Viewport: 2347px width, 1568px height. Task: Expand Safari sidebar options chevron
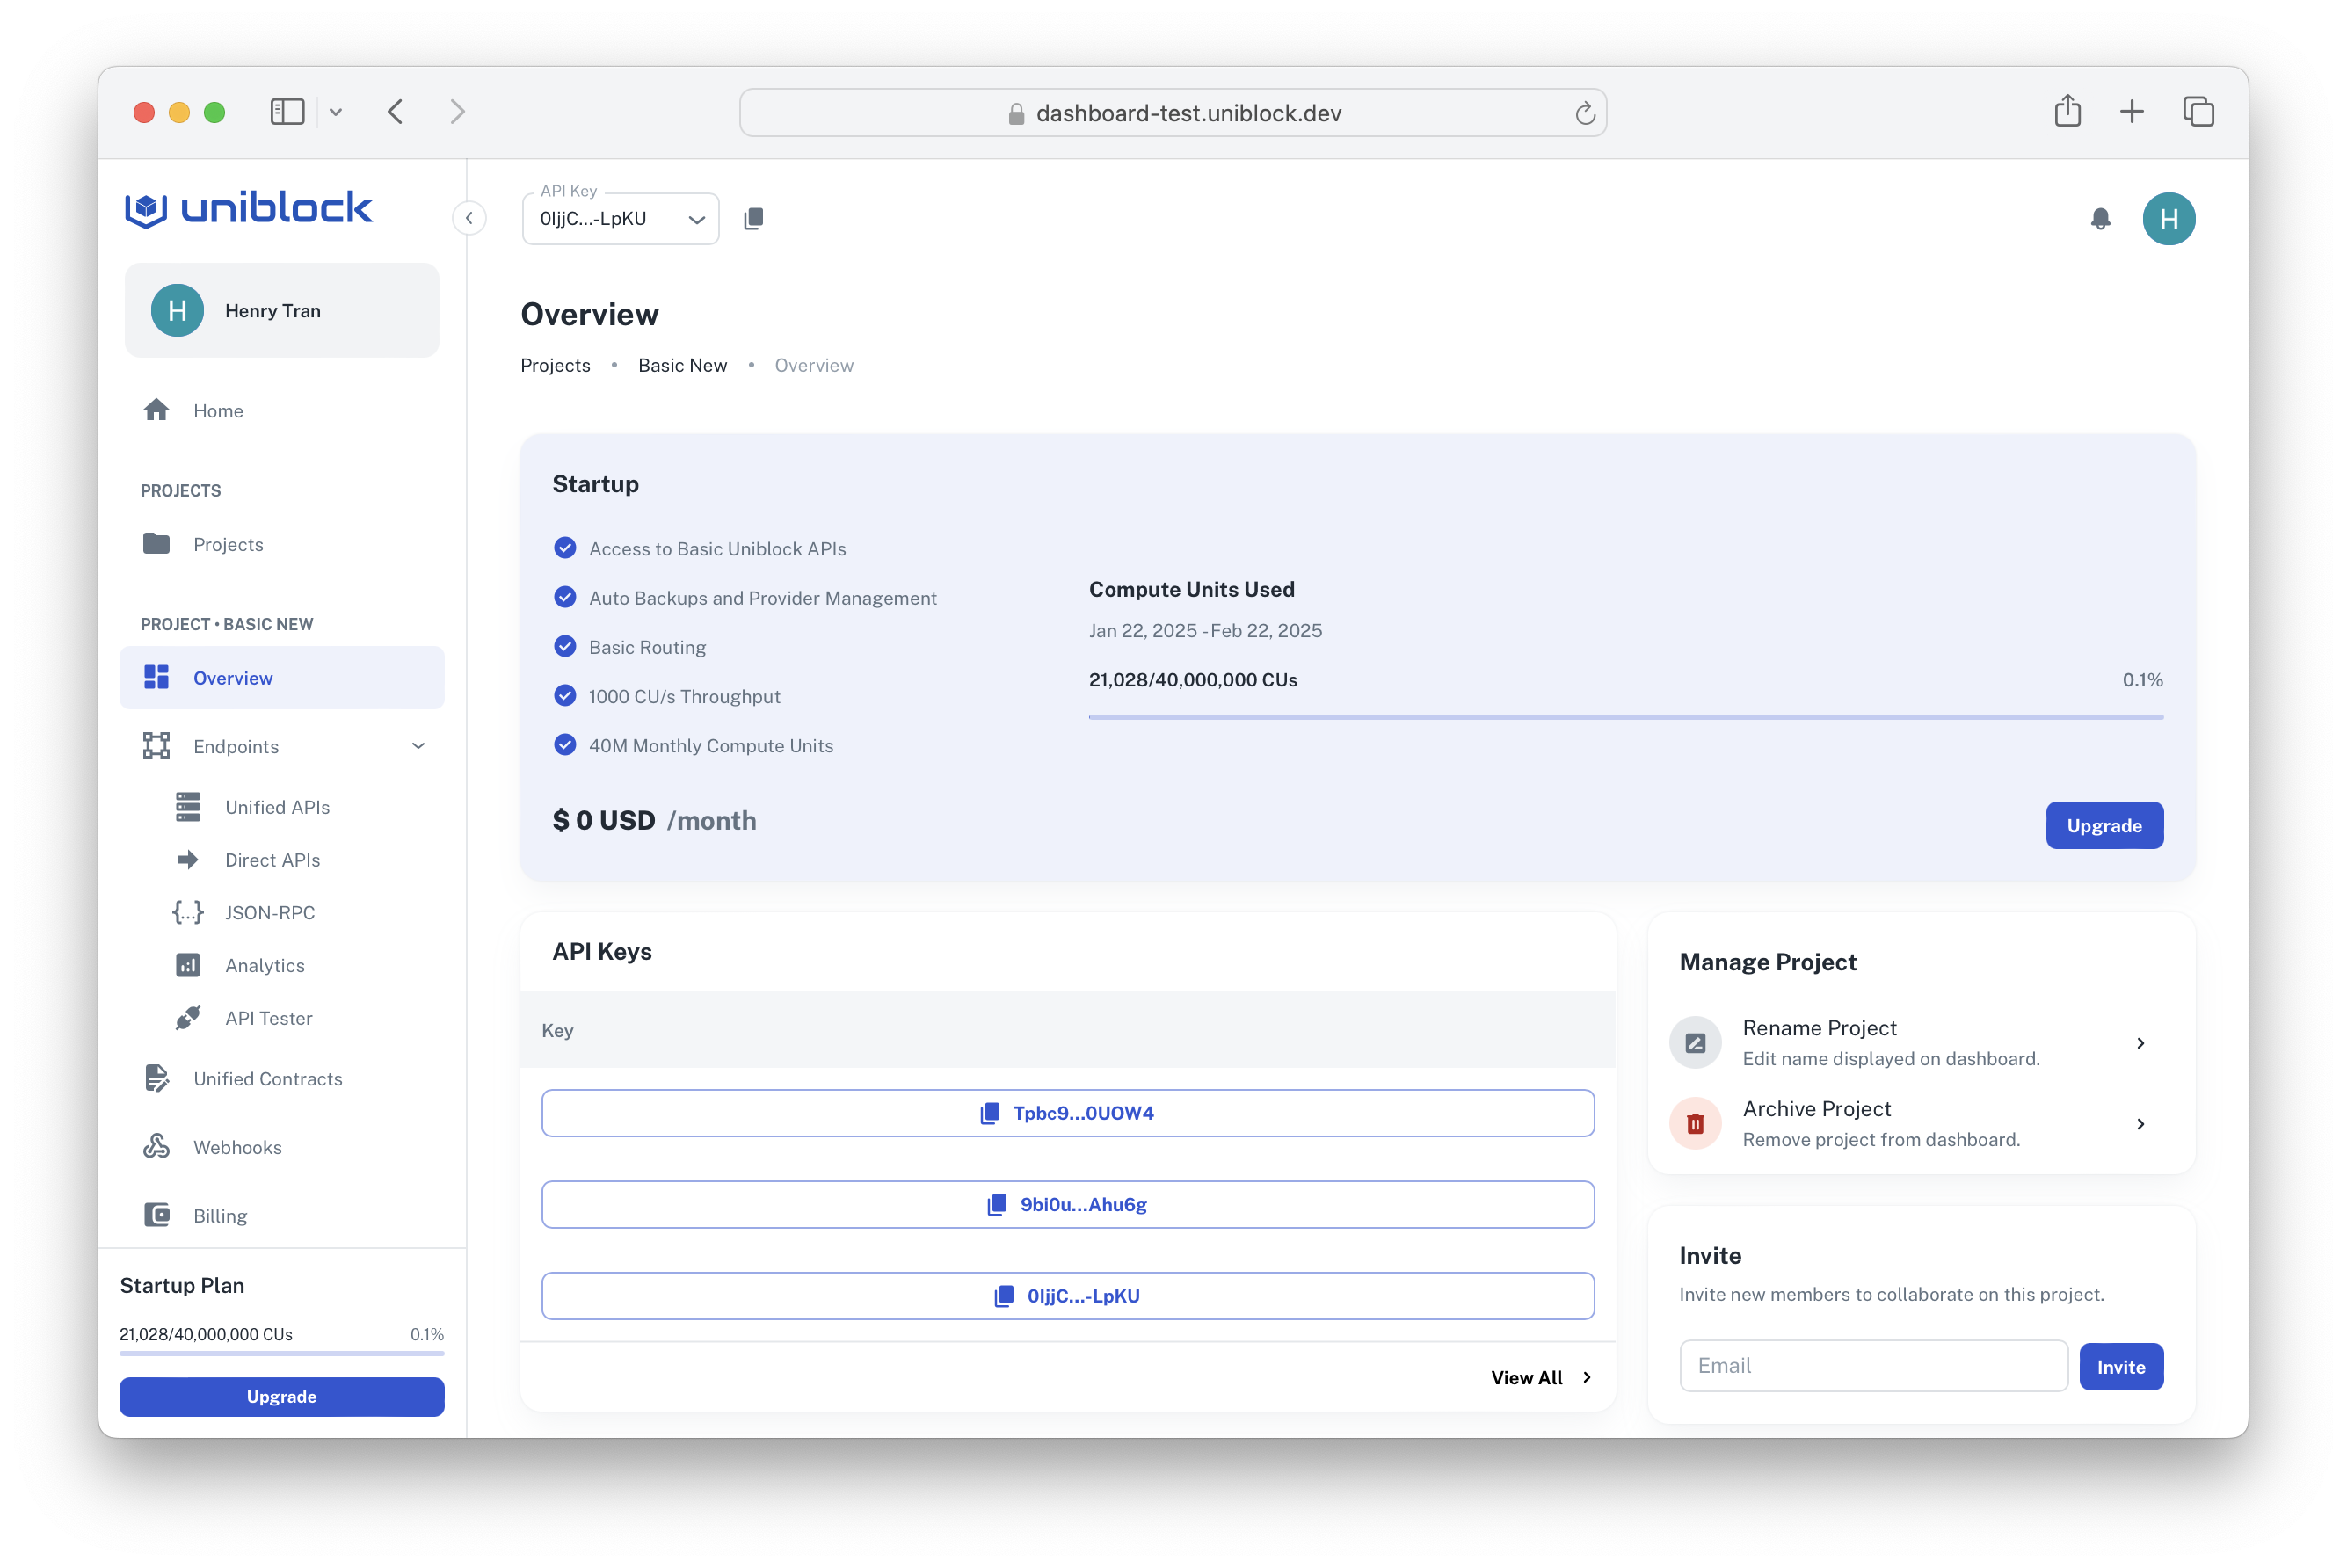coord(336,112)
